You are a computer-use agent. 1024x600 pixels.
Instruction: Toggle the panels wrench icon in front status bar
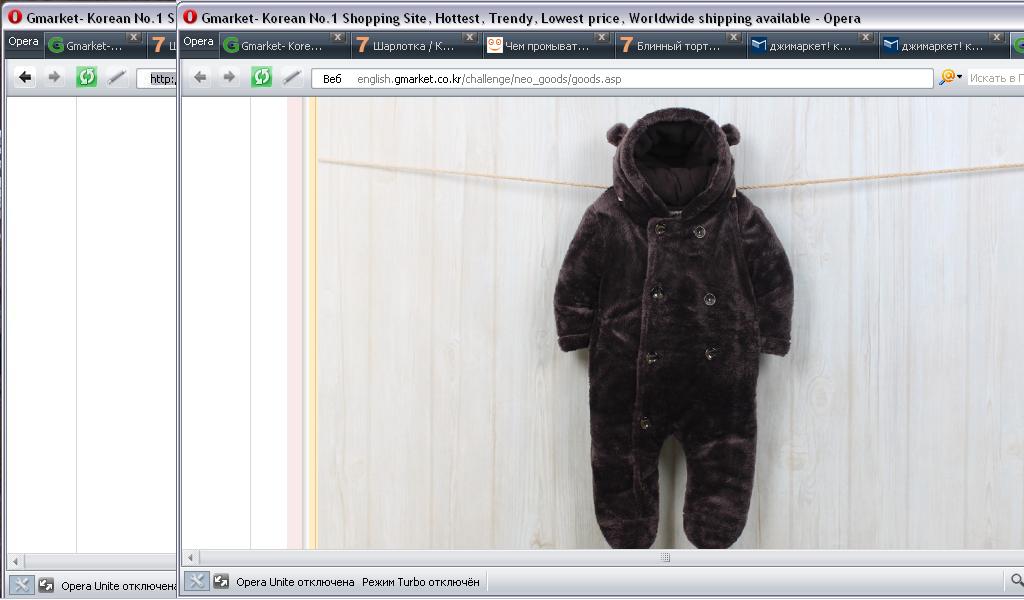point(196,581)
